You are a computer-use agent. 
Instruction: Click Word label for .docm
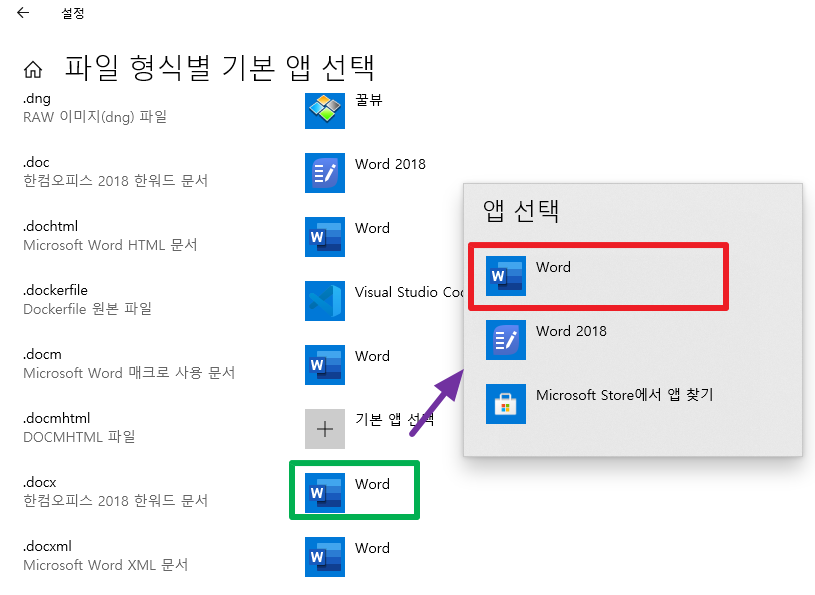pos(372,356)
